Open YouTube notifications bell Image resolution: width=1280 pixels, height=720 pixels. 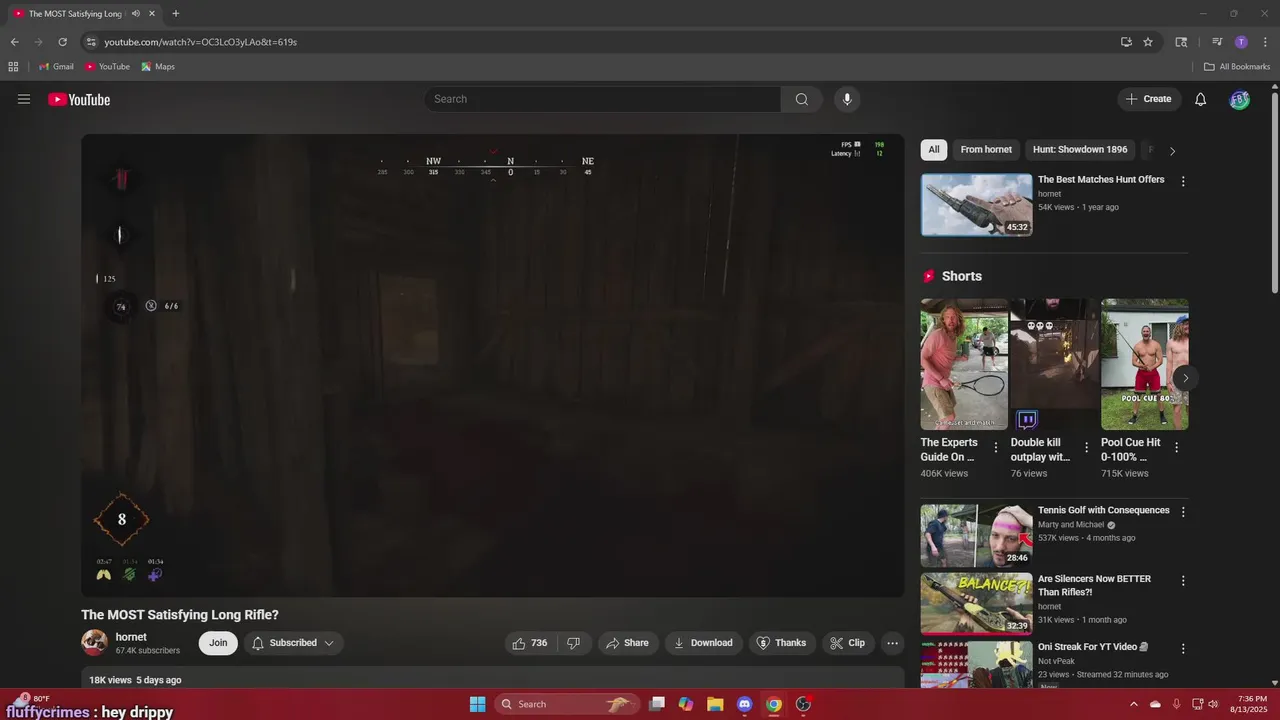(1201, 99)
